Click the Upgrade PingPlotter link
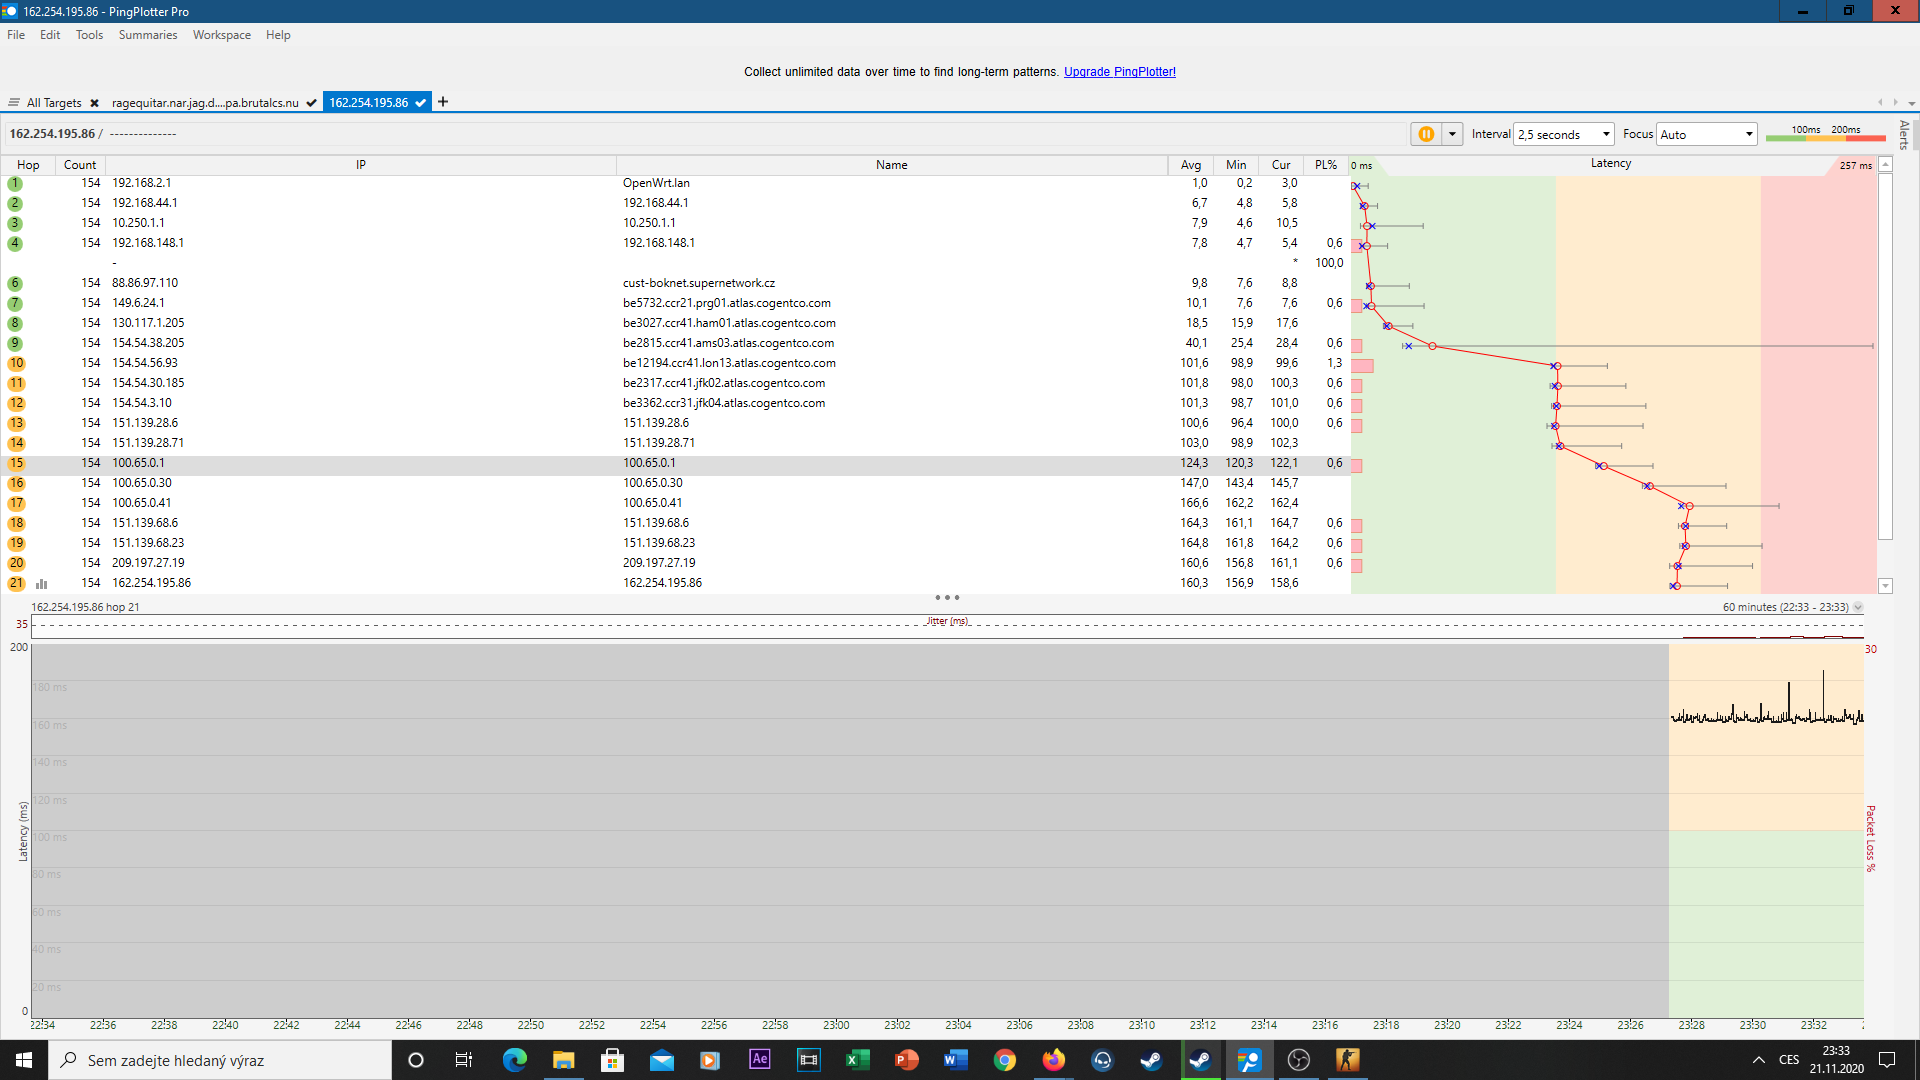The width and height of the screenshot is (1920, 1080). 1119,72
